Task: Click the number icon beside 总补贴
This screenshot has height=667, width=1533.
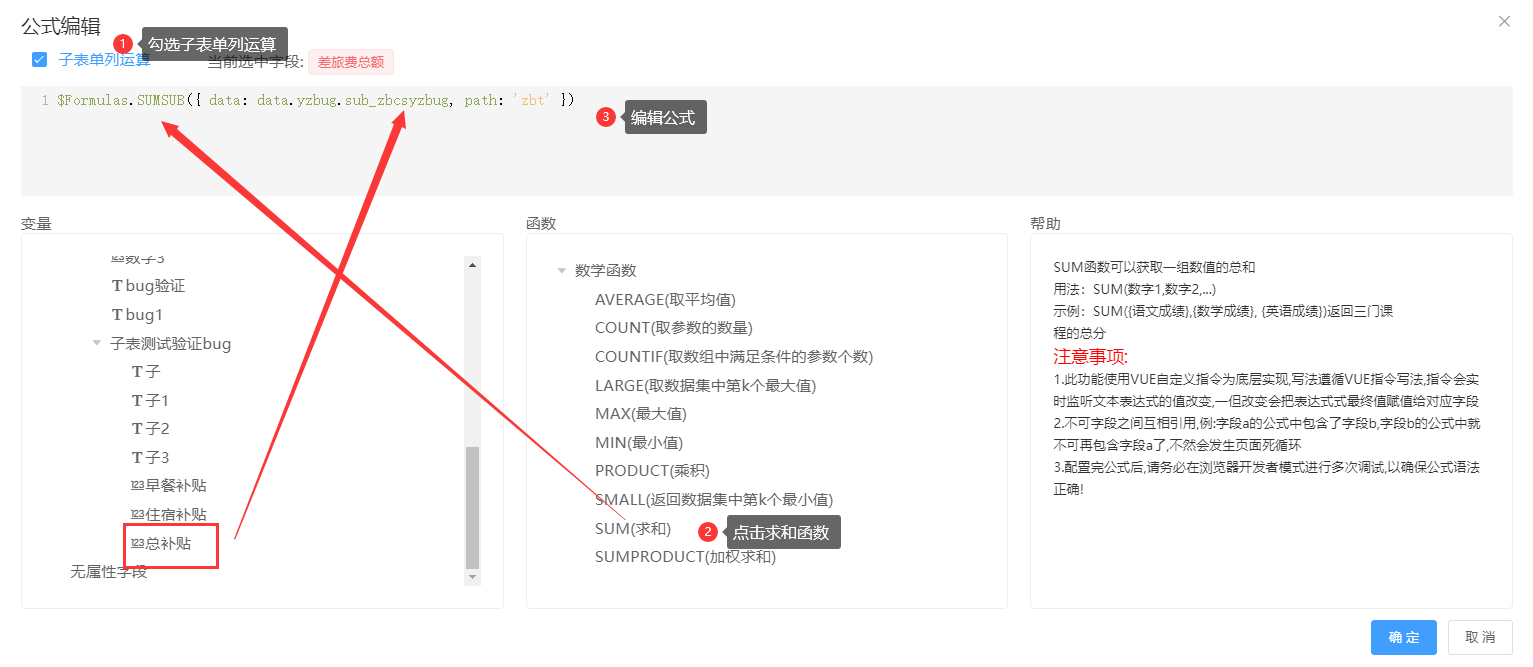Action: (x=138, y=543)
